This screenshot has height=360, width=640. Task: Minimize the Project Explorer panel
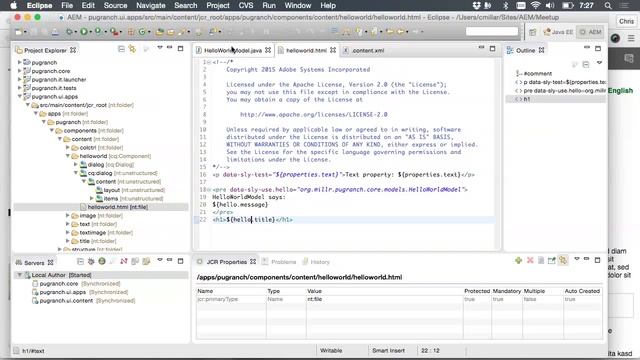169,48
